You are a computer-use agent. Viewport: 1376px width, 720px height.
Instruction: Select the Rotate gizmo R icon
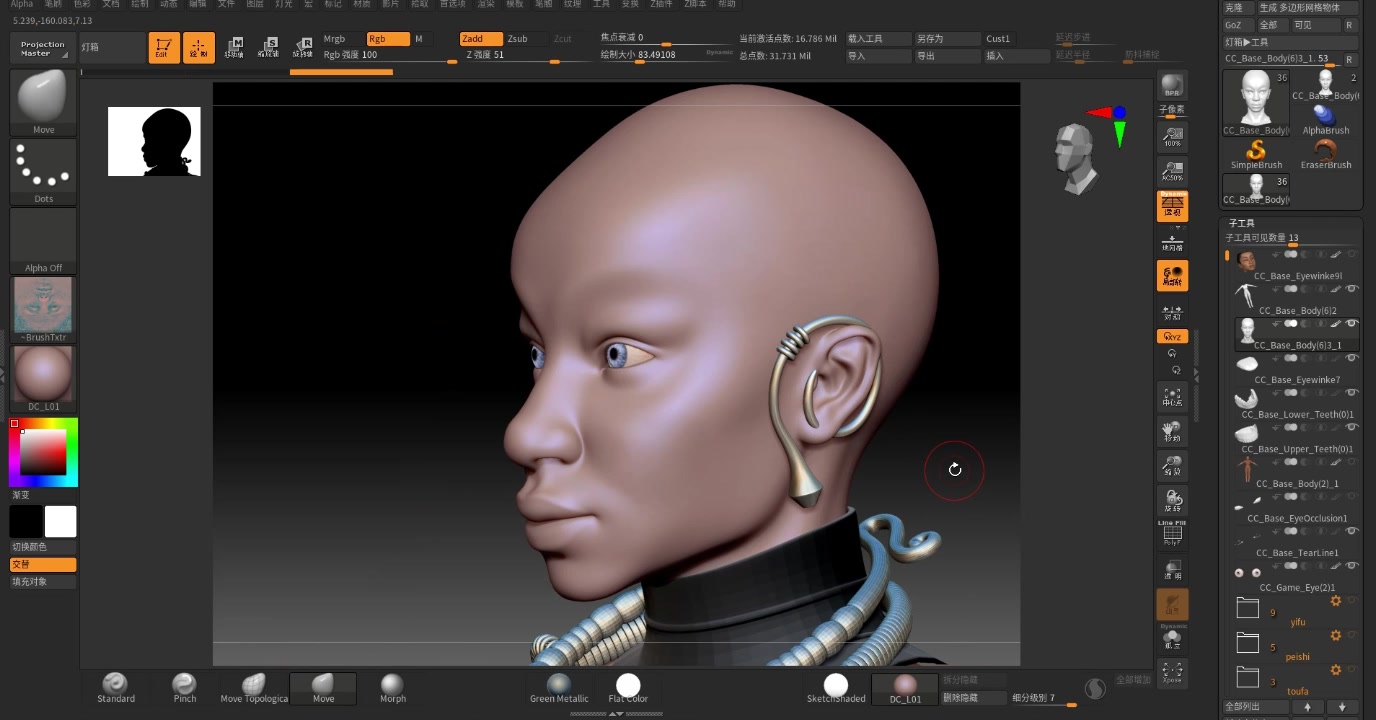click(x=302, y=48)
